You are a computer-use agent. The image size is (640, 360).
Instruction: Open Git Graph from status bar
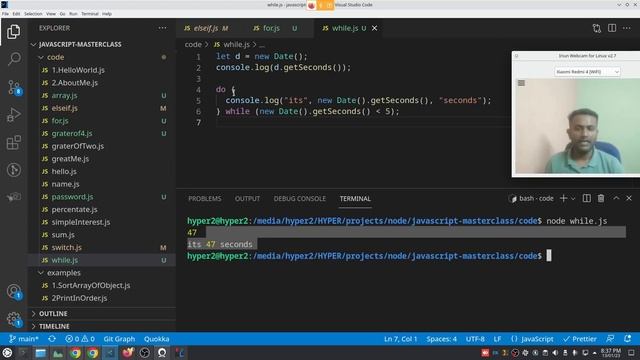click(119, 339)
